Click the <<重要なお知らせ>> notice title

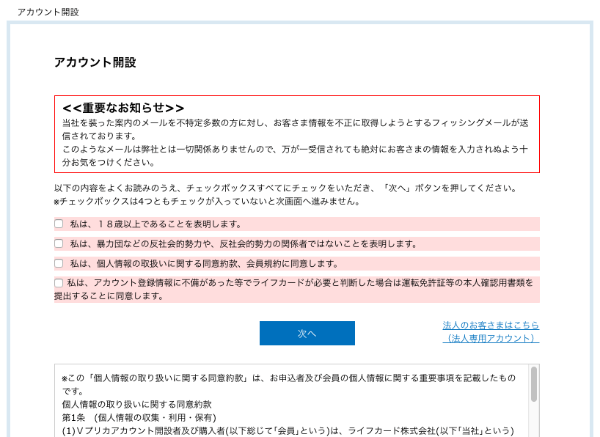pos(123,108)
